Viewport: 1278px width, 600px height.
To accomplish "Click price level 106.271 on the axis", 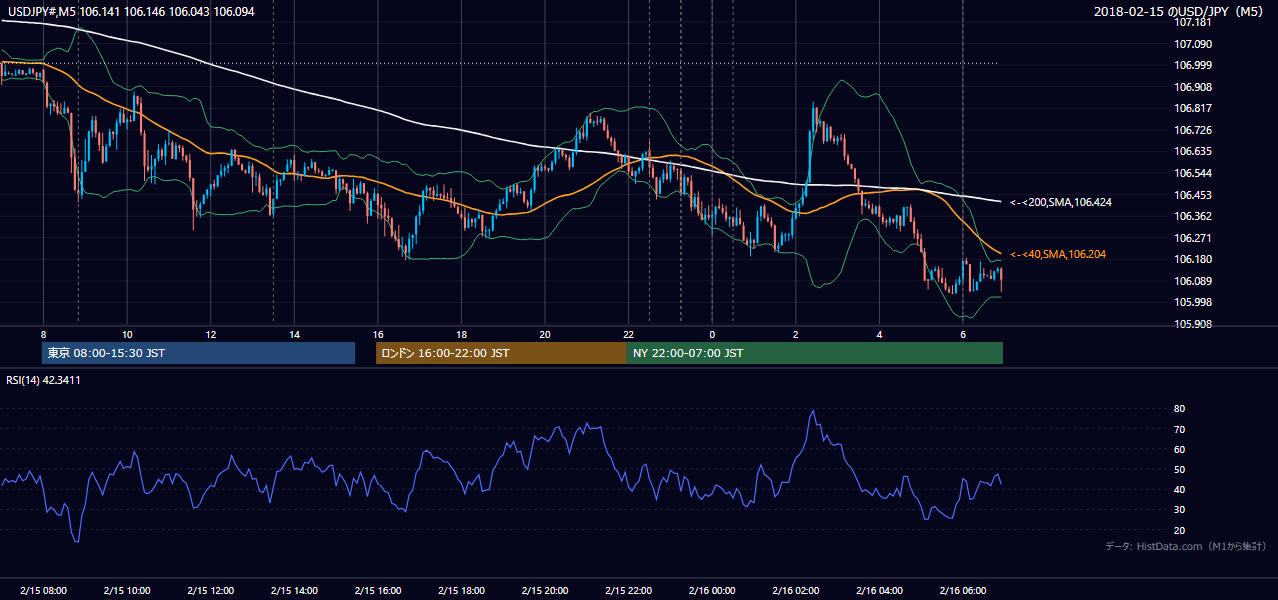I will [1192, 238].
